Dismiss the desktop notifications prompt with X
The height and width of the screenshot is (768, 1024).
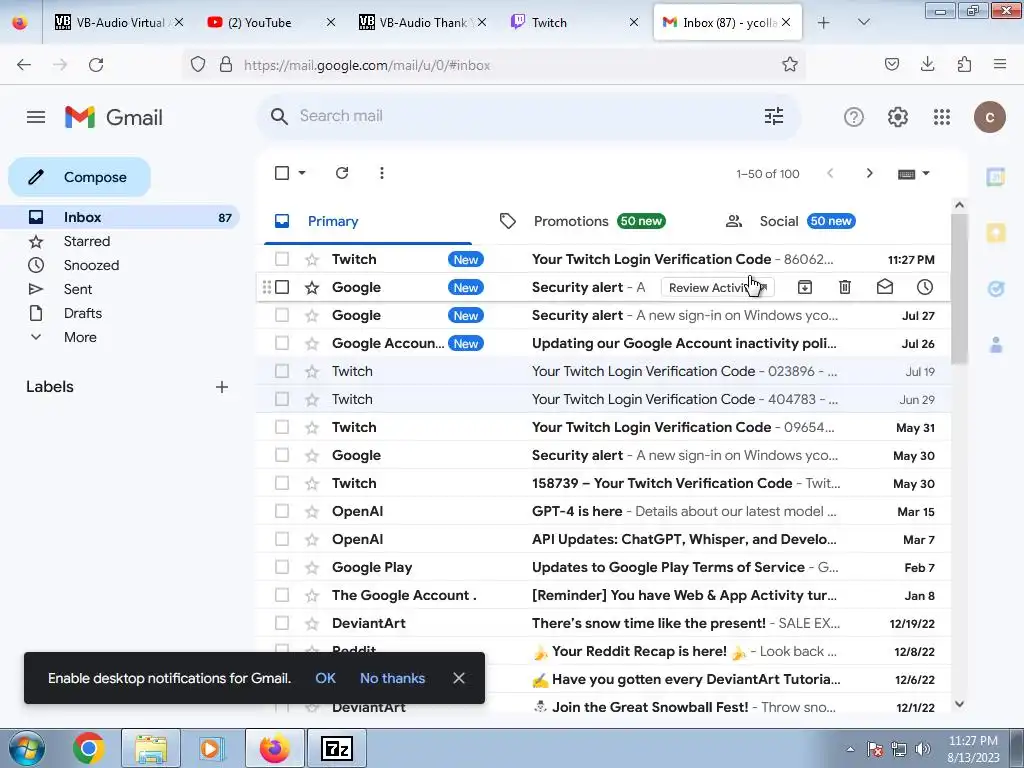(458, 678)
